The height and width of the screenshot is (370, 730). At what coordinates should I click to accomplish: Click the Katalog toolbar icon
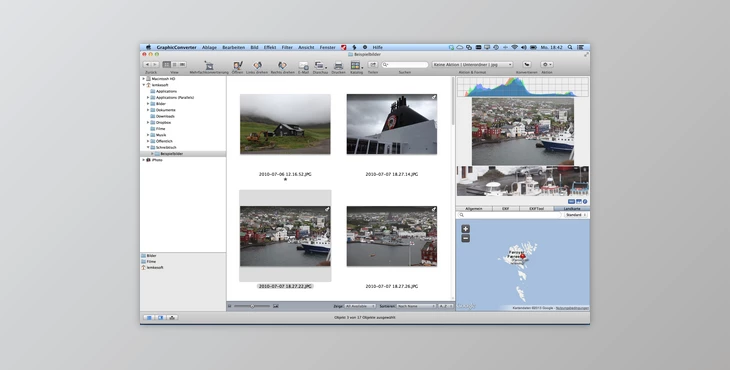pos(356,65)
